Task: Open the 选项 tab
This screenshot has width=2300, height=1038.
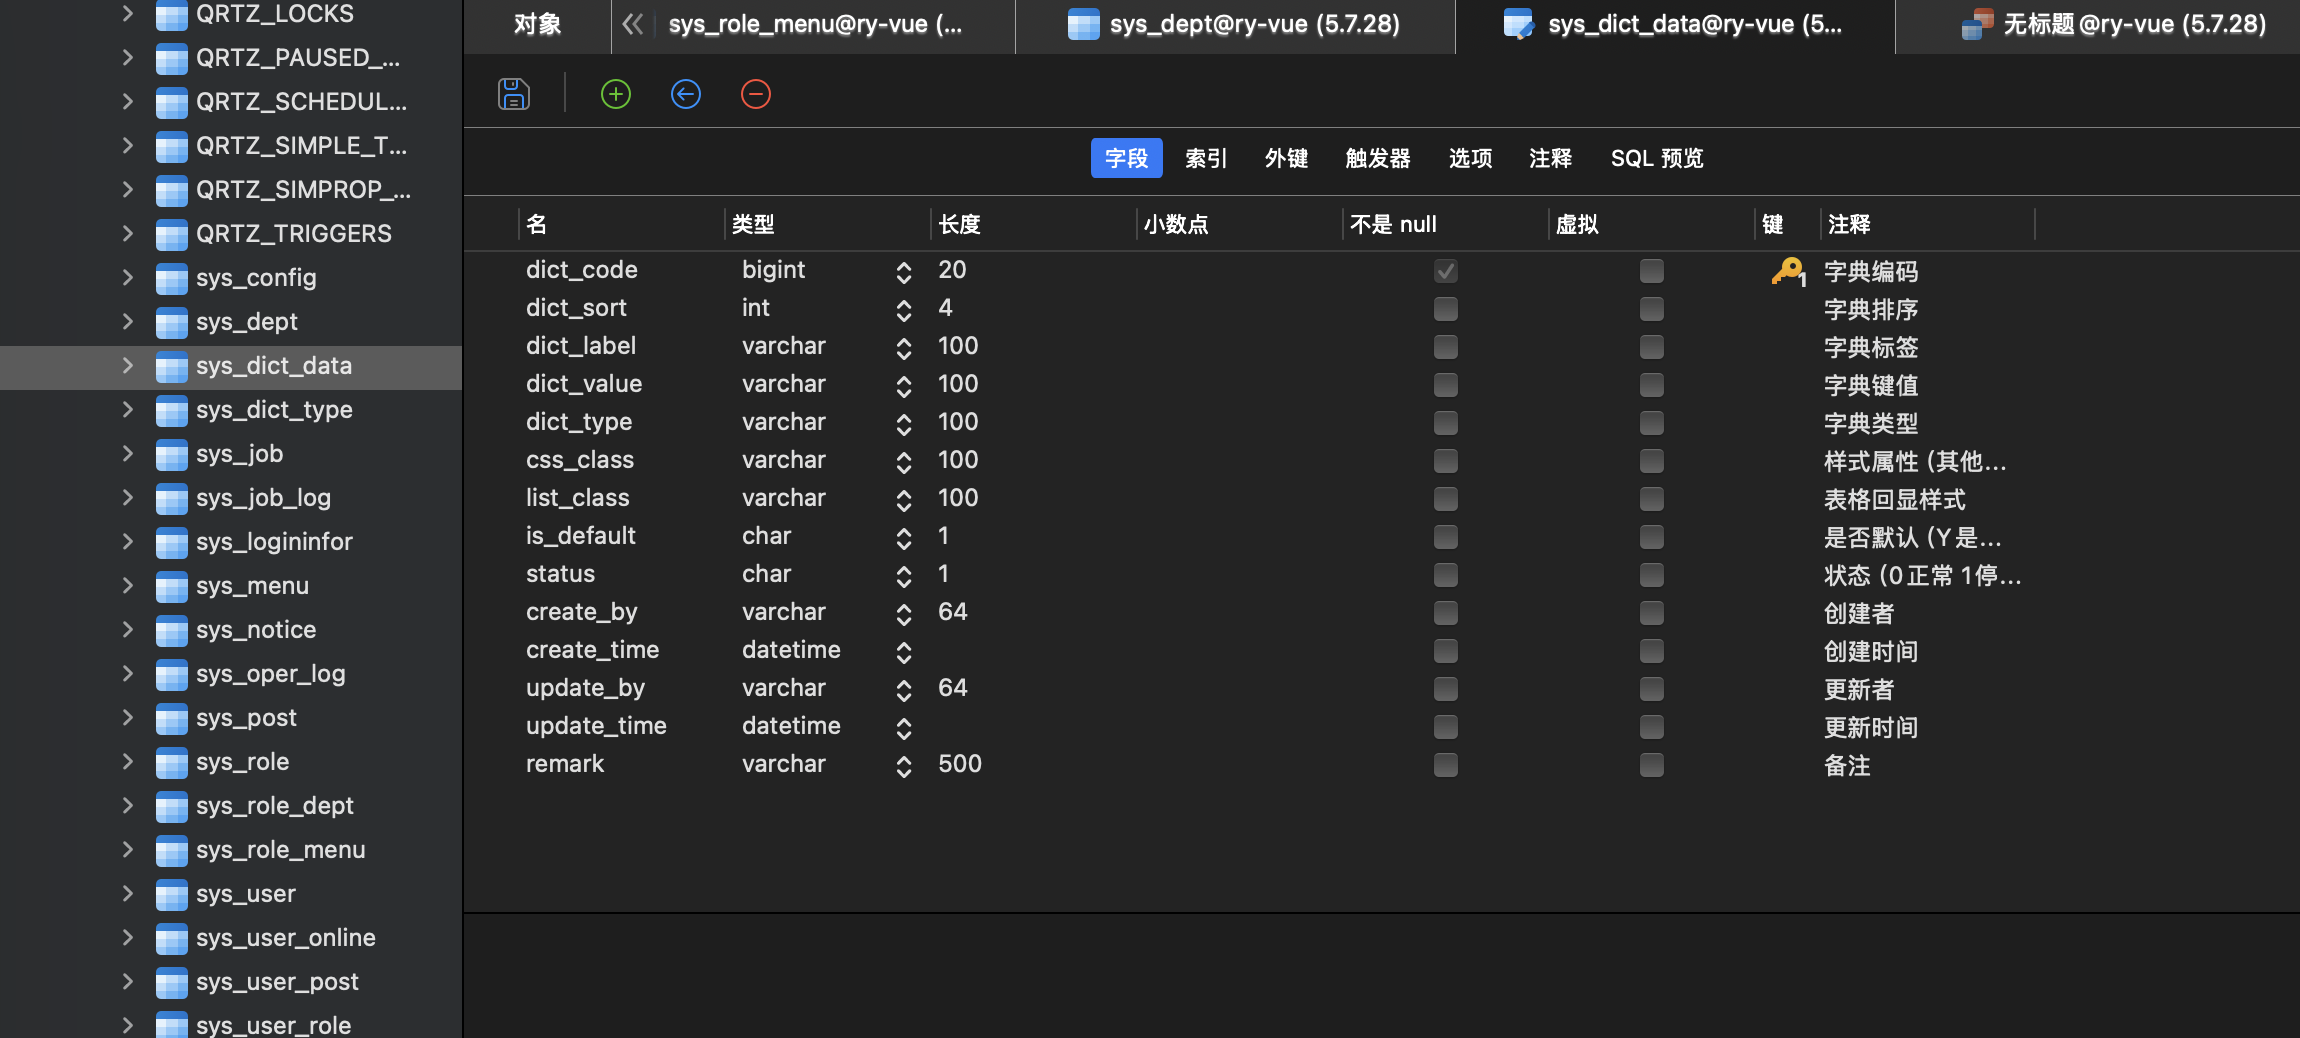Action: pos(1470,158)
